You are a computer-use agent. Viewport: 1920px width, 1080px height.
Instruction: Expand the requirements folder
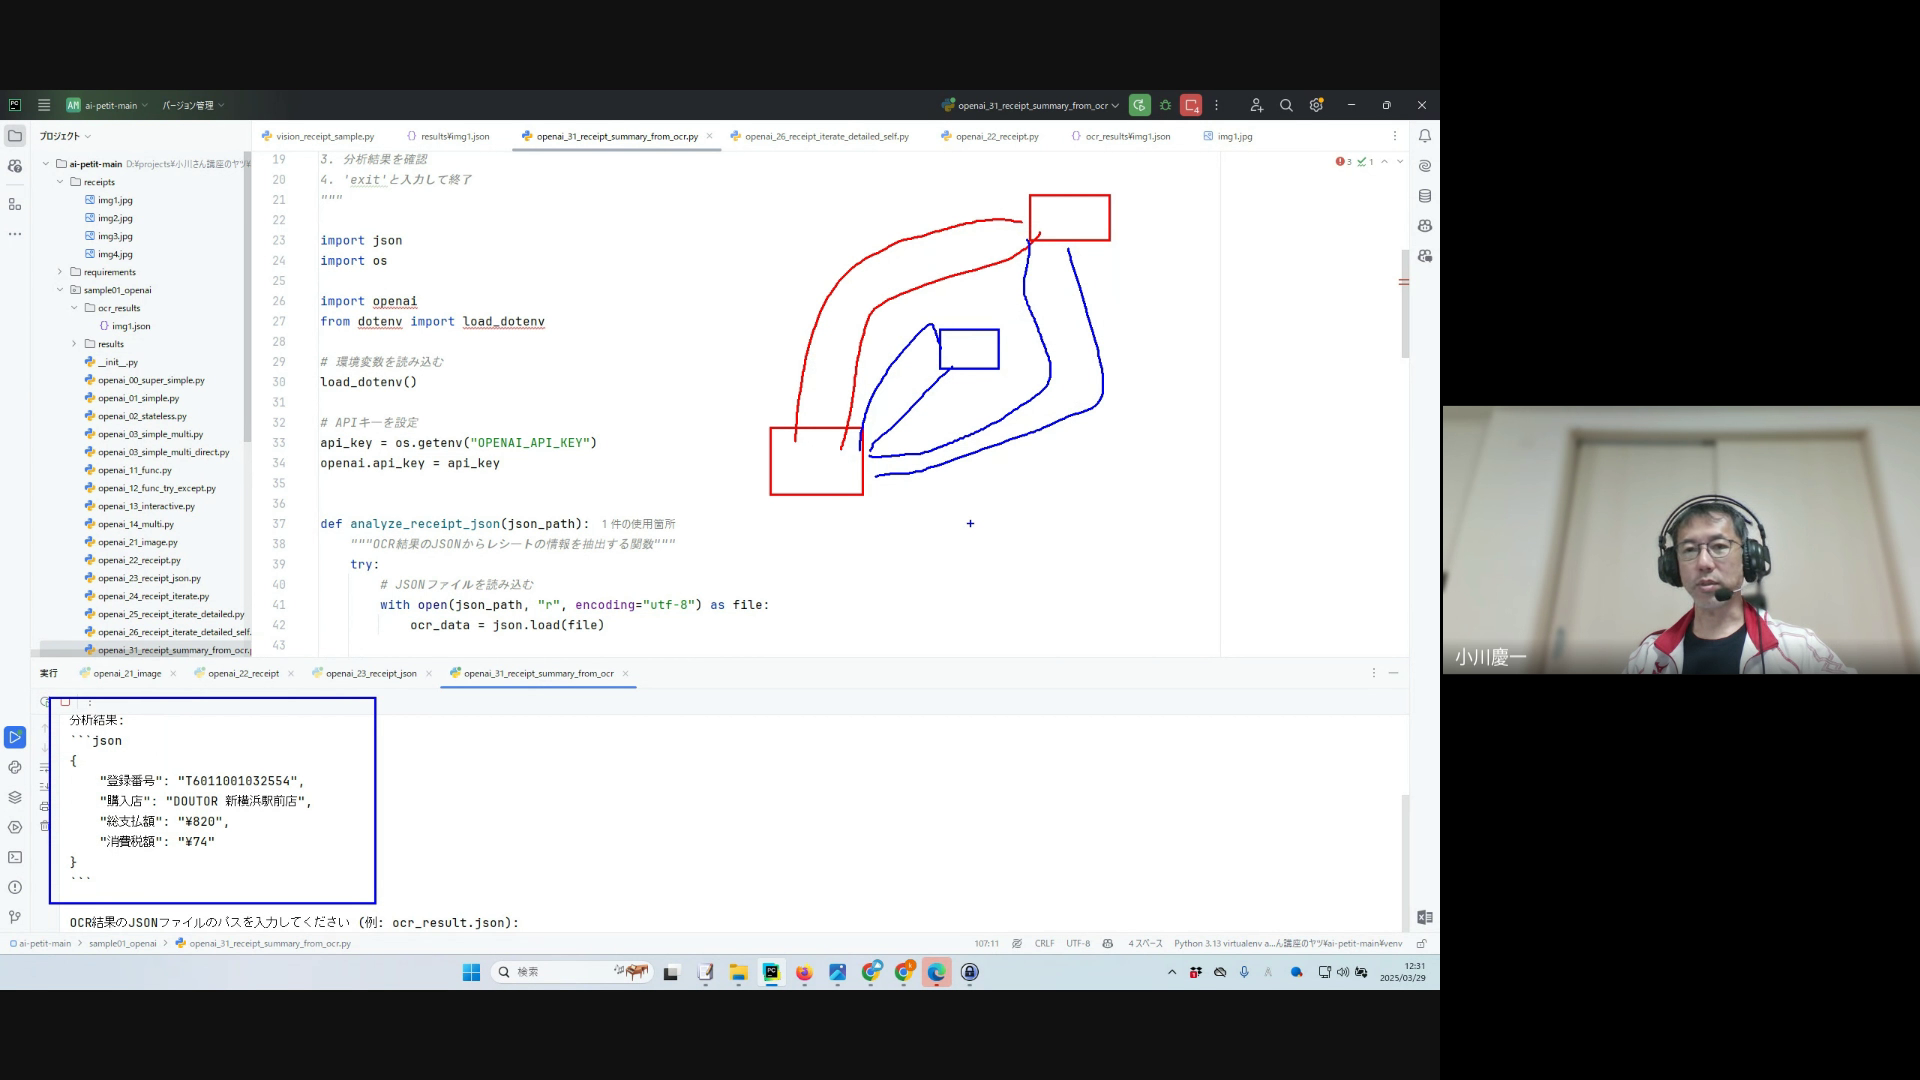[60, 272]
